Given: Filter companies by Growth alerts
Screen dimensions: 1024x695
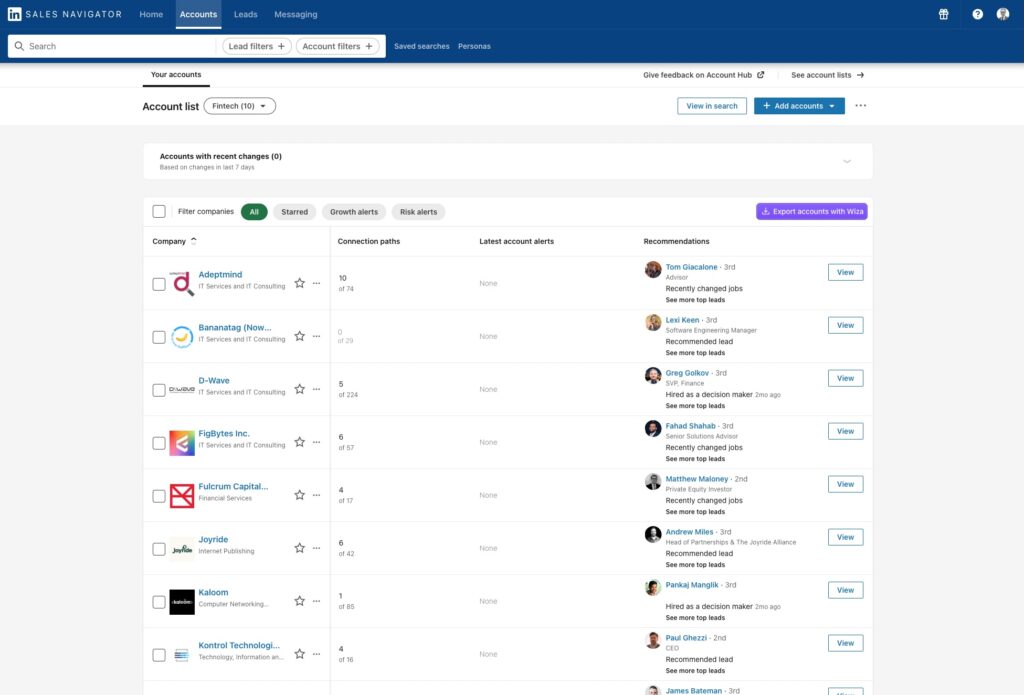Looking at the screenshot, I should coord(354,212).
